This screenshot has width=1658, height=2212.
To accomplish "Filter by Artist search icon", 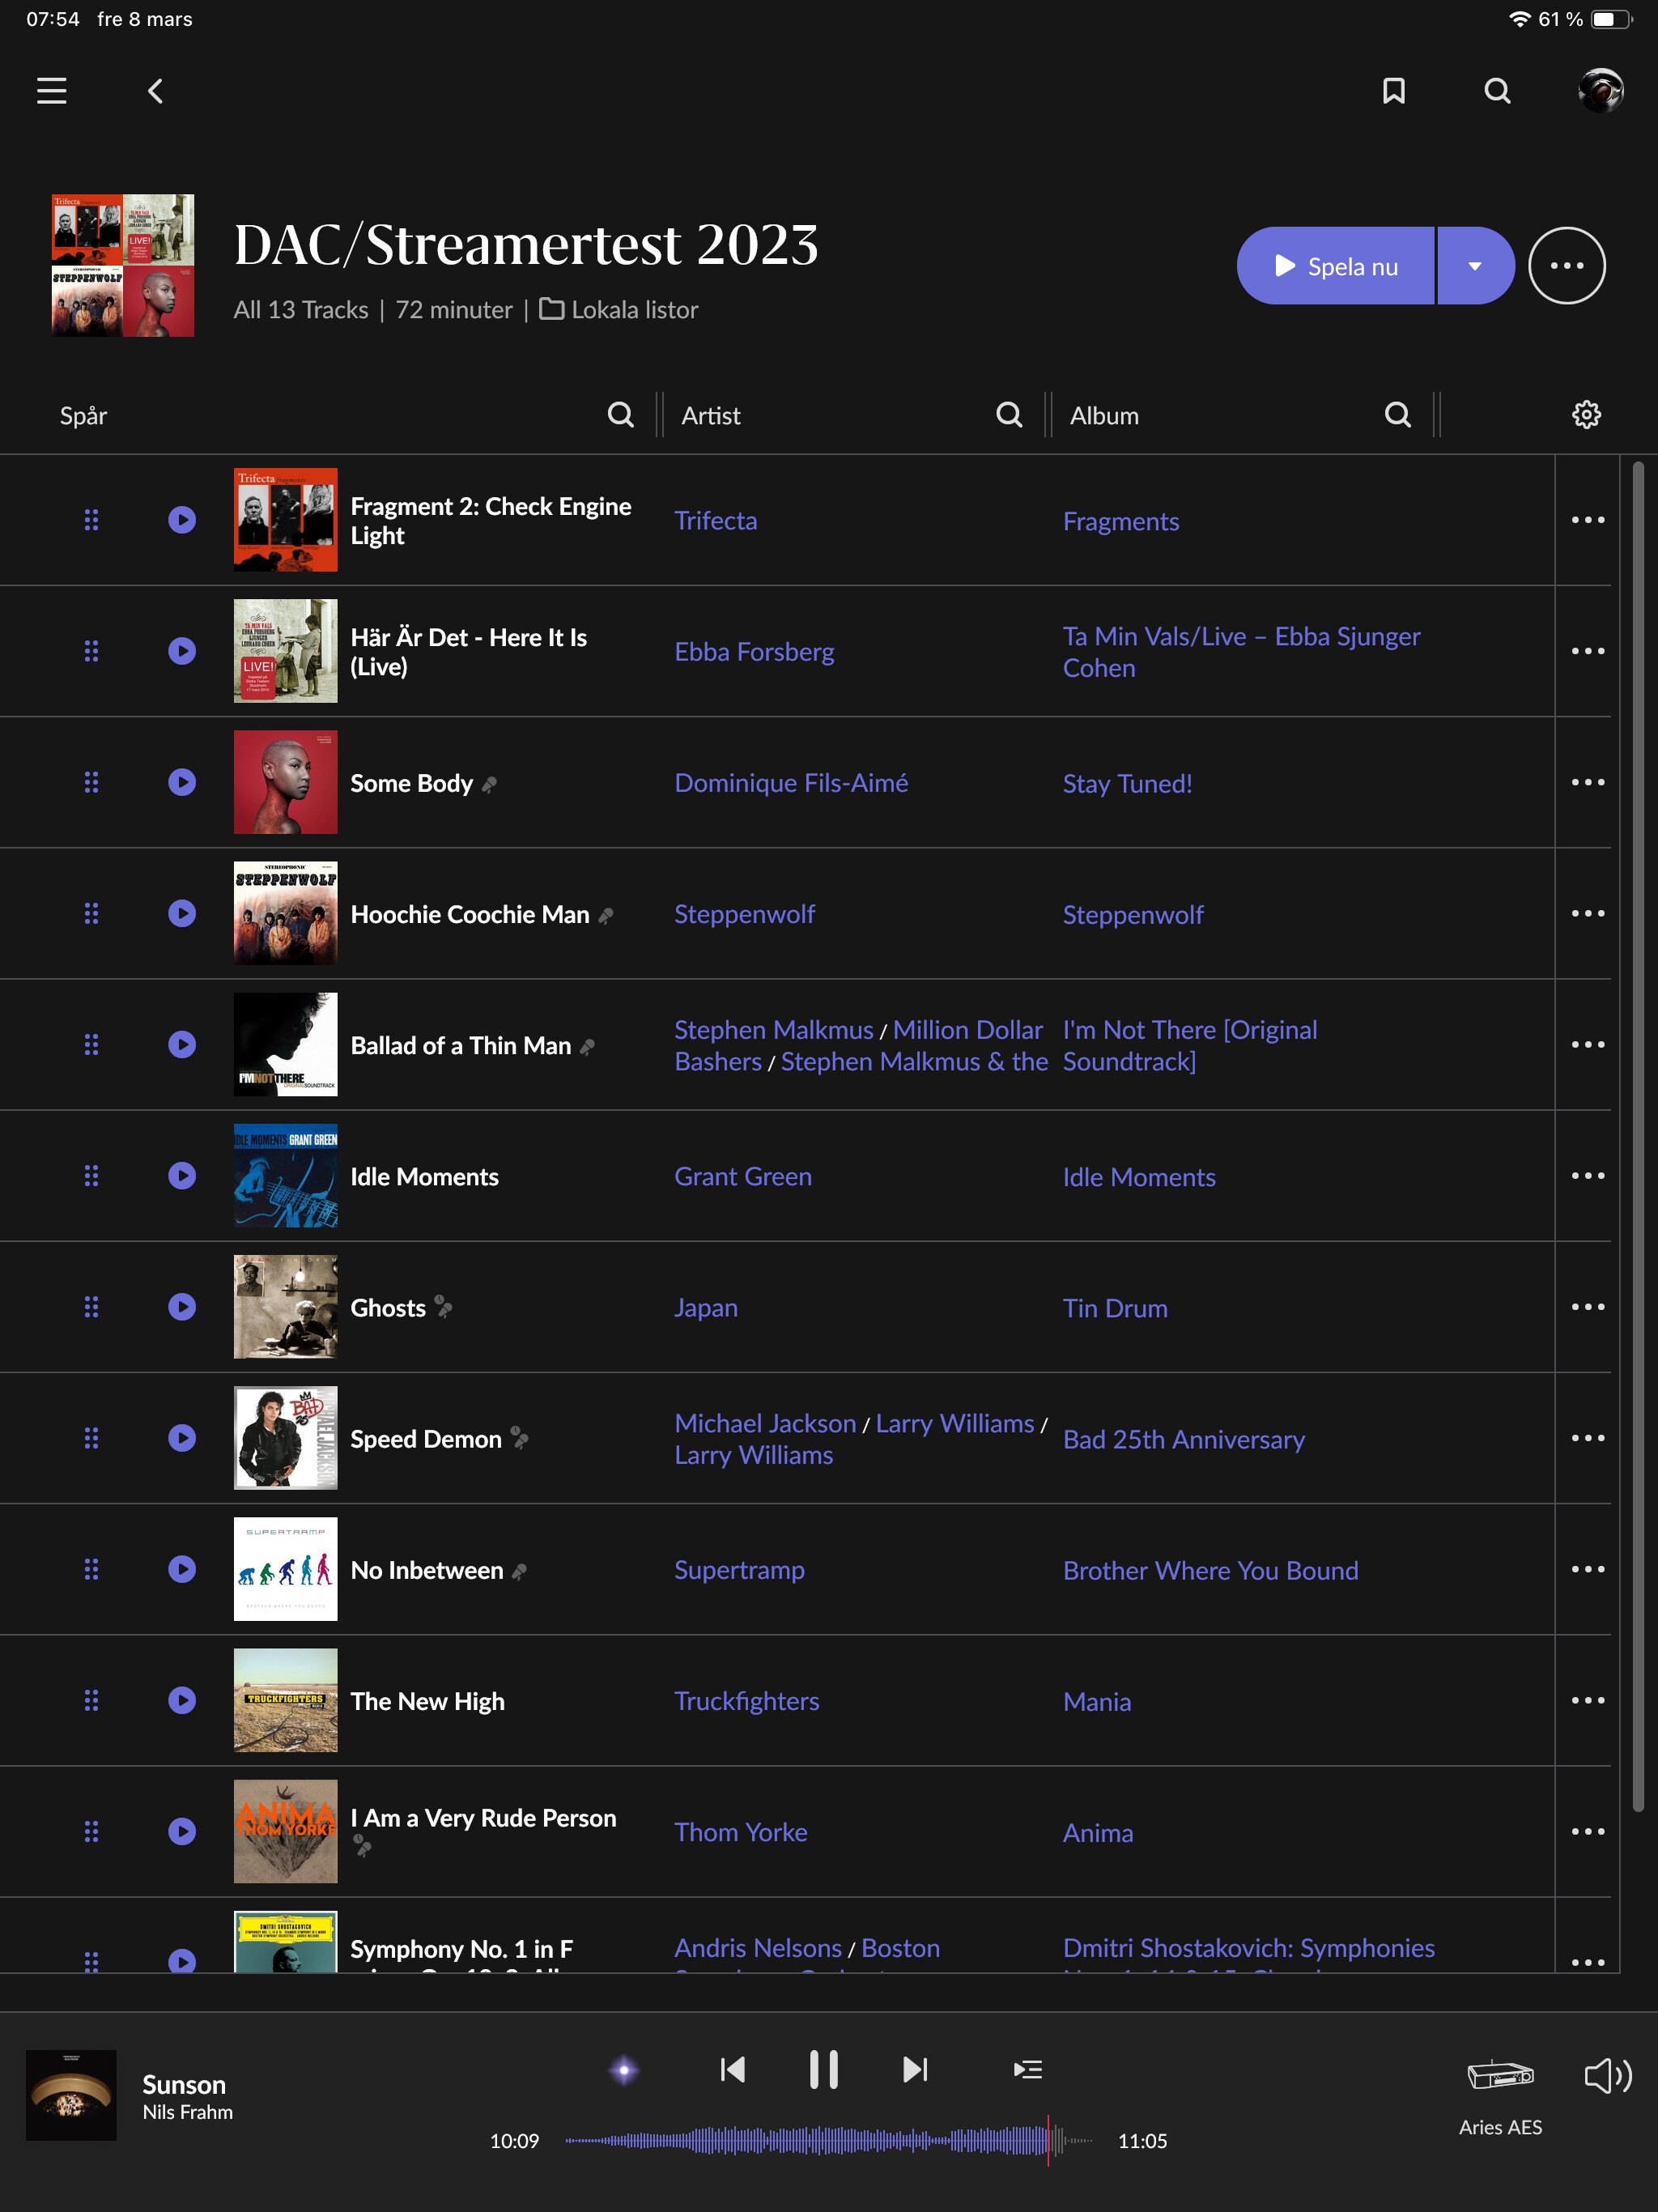I will point(1010,415).
